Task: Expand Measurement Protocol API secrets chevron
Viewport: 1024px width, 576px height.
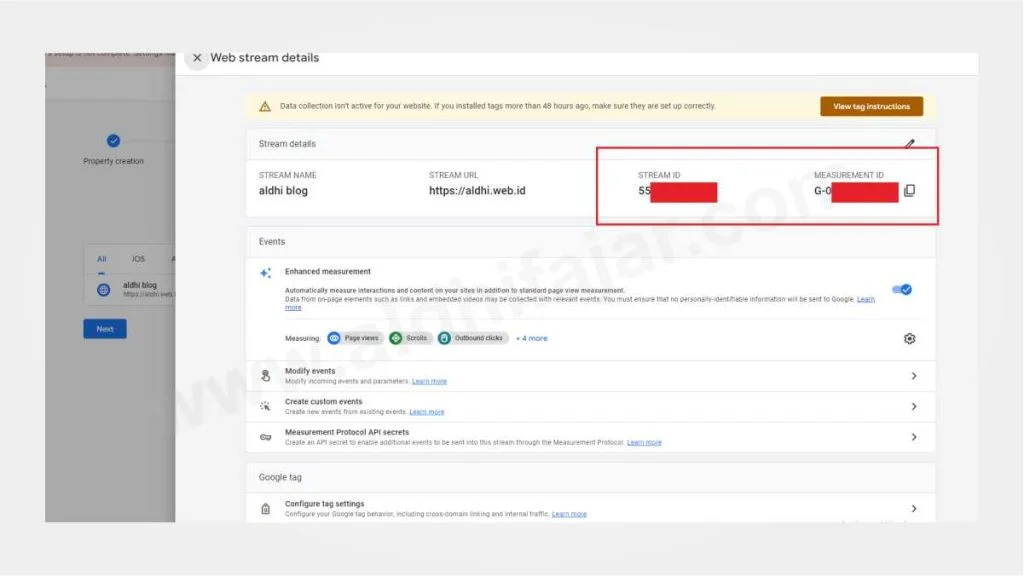Action: click(914, 437)
